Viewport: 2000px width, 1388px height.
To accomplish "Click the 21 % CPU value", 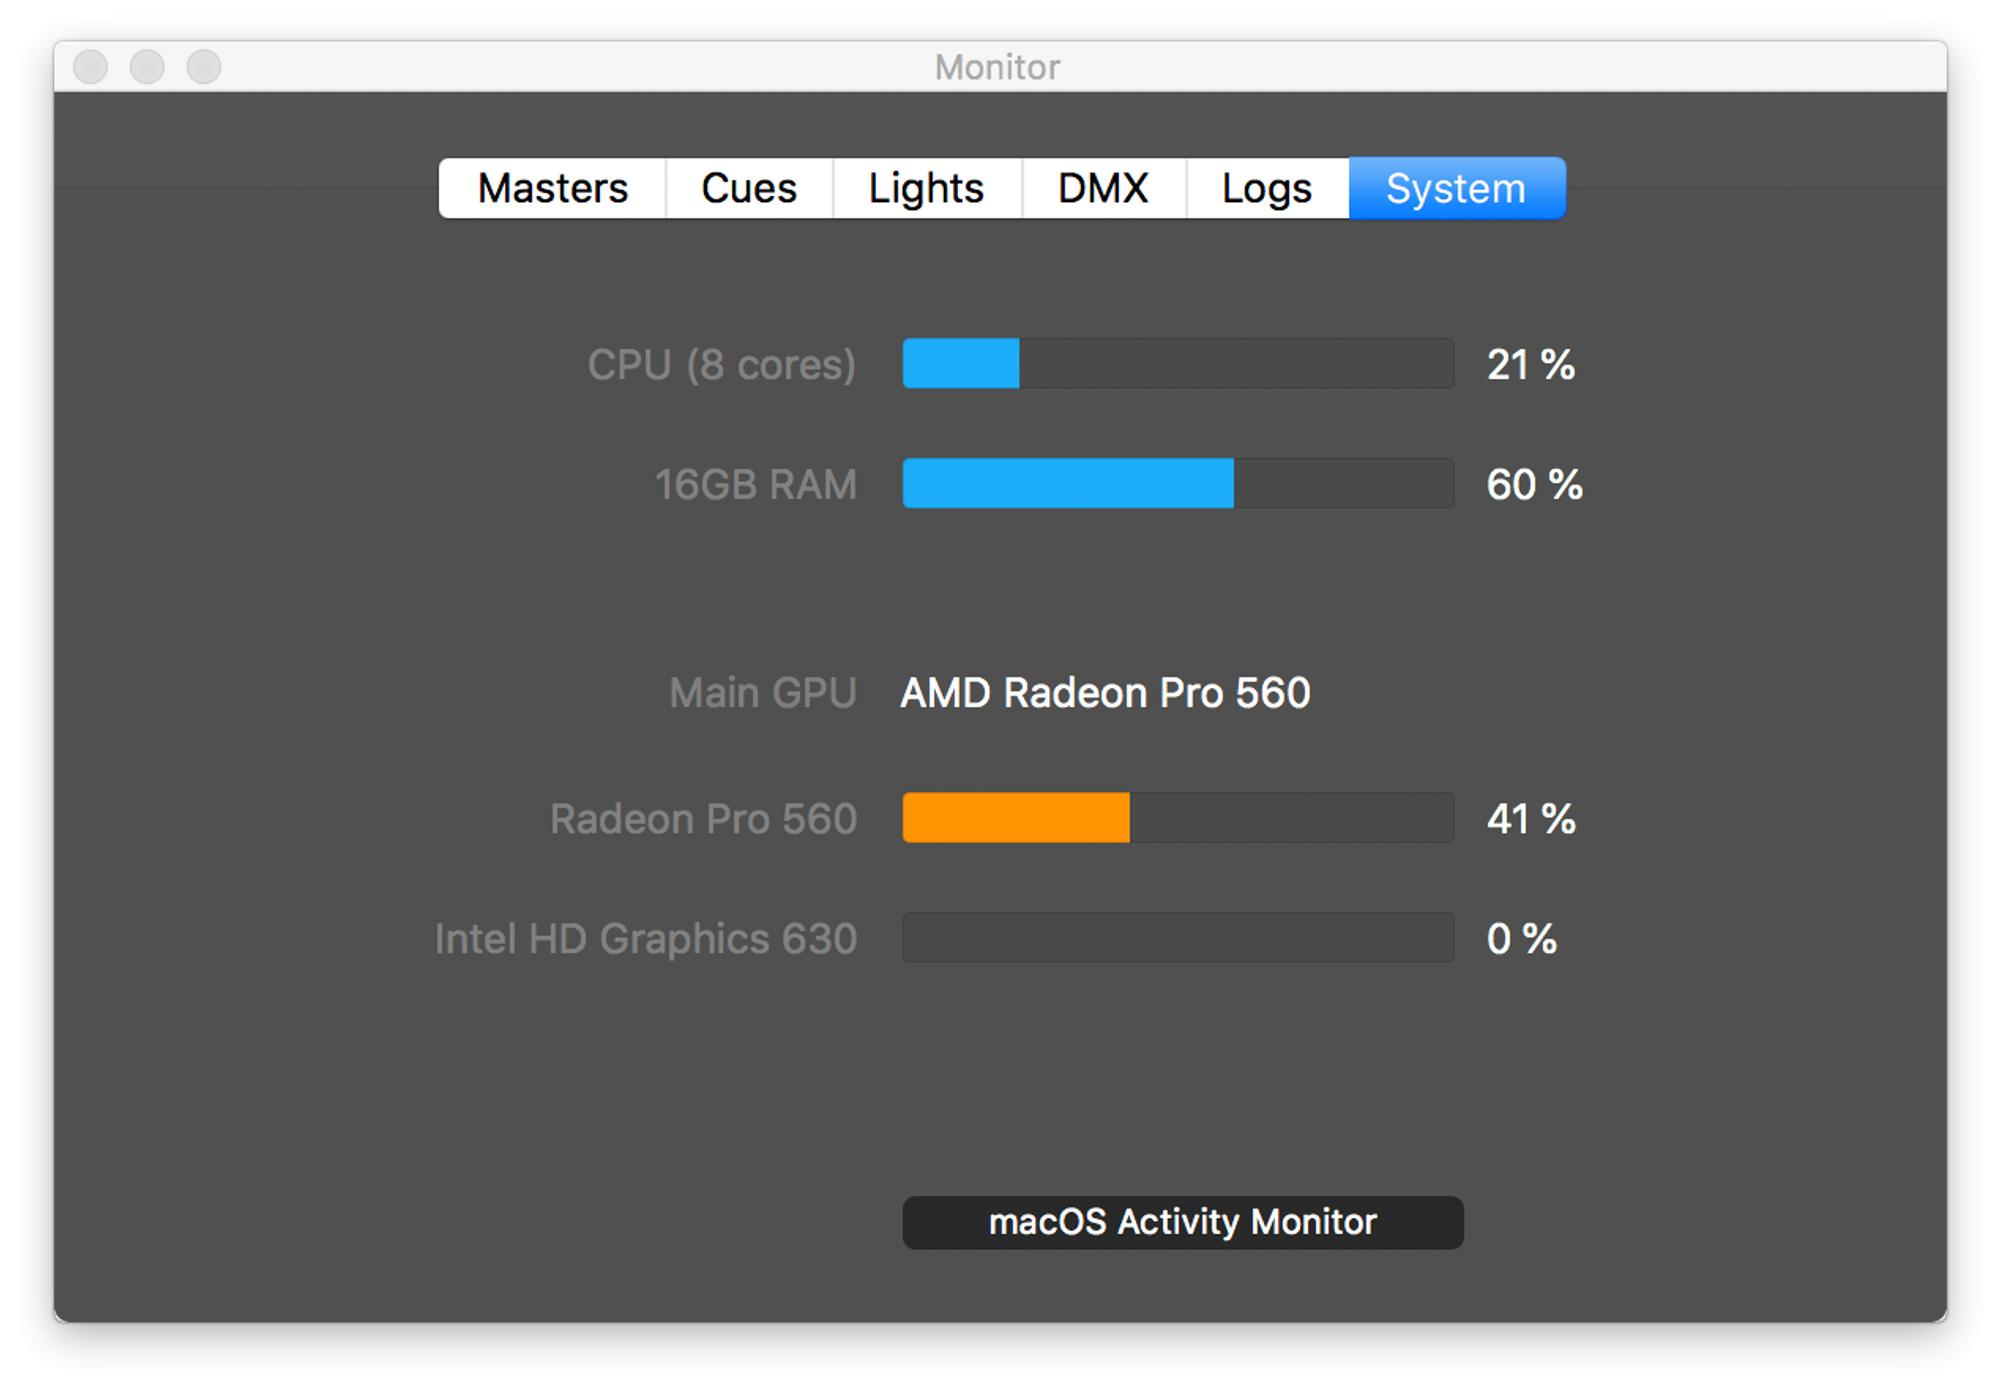I will [1530, 365].
